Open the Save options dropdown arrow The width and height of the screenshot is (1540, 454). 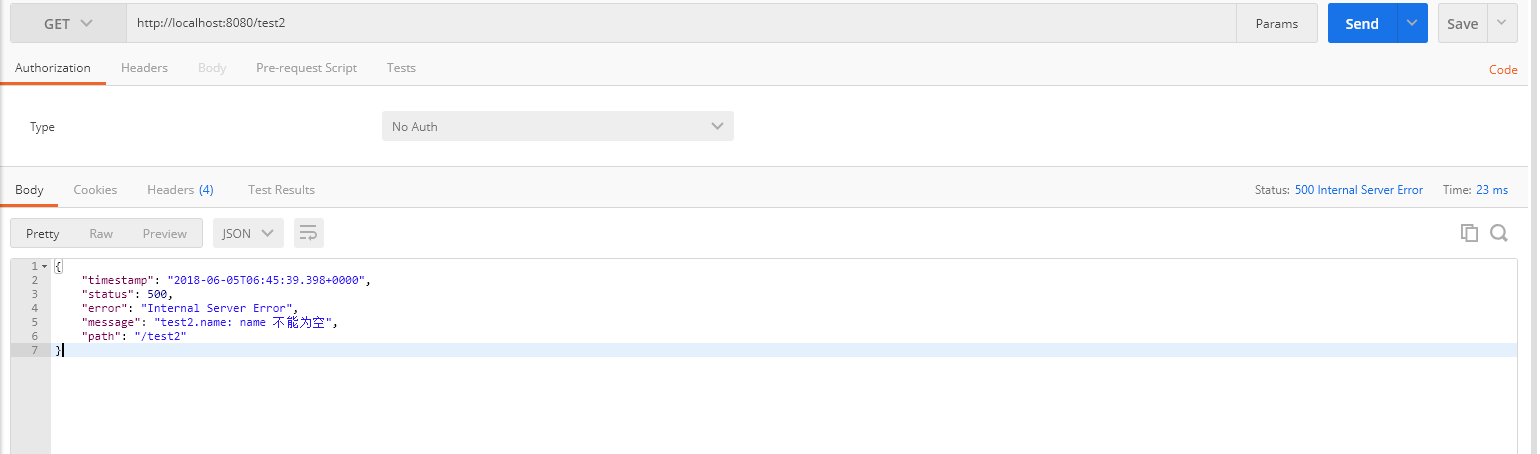coord(1502,23)
